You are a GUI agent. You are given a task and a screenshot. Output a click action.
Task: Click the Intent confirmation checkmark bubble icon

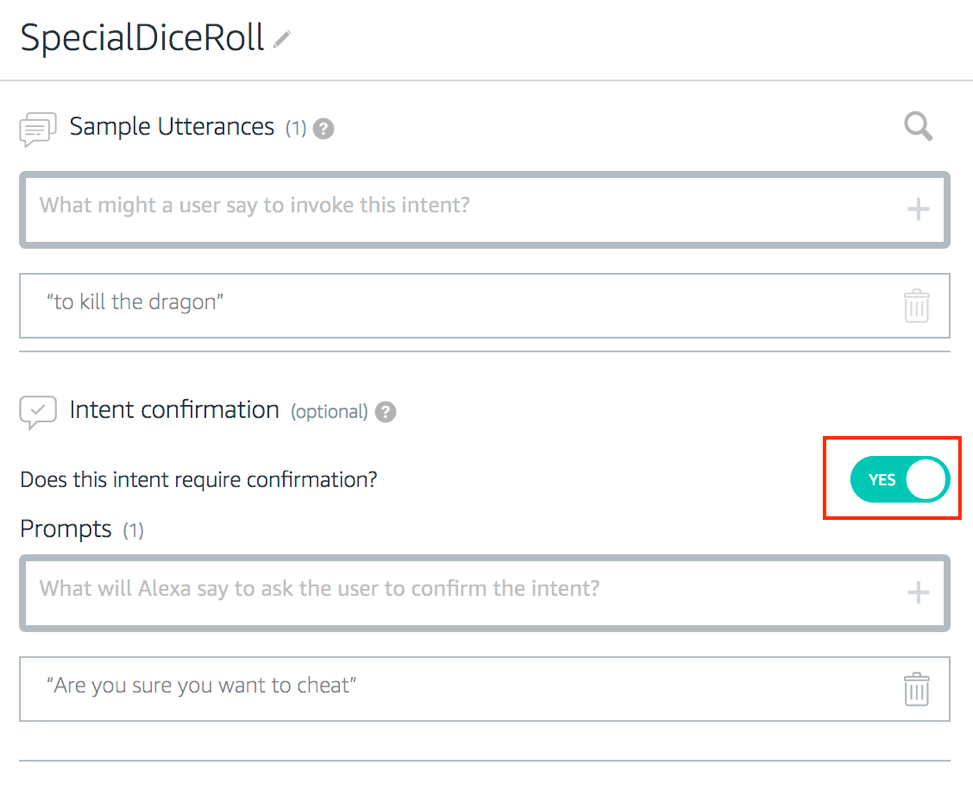37,412
